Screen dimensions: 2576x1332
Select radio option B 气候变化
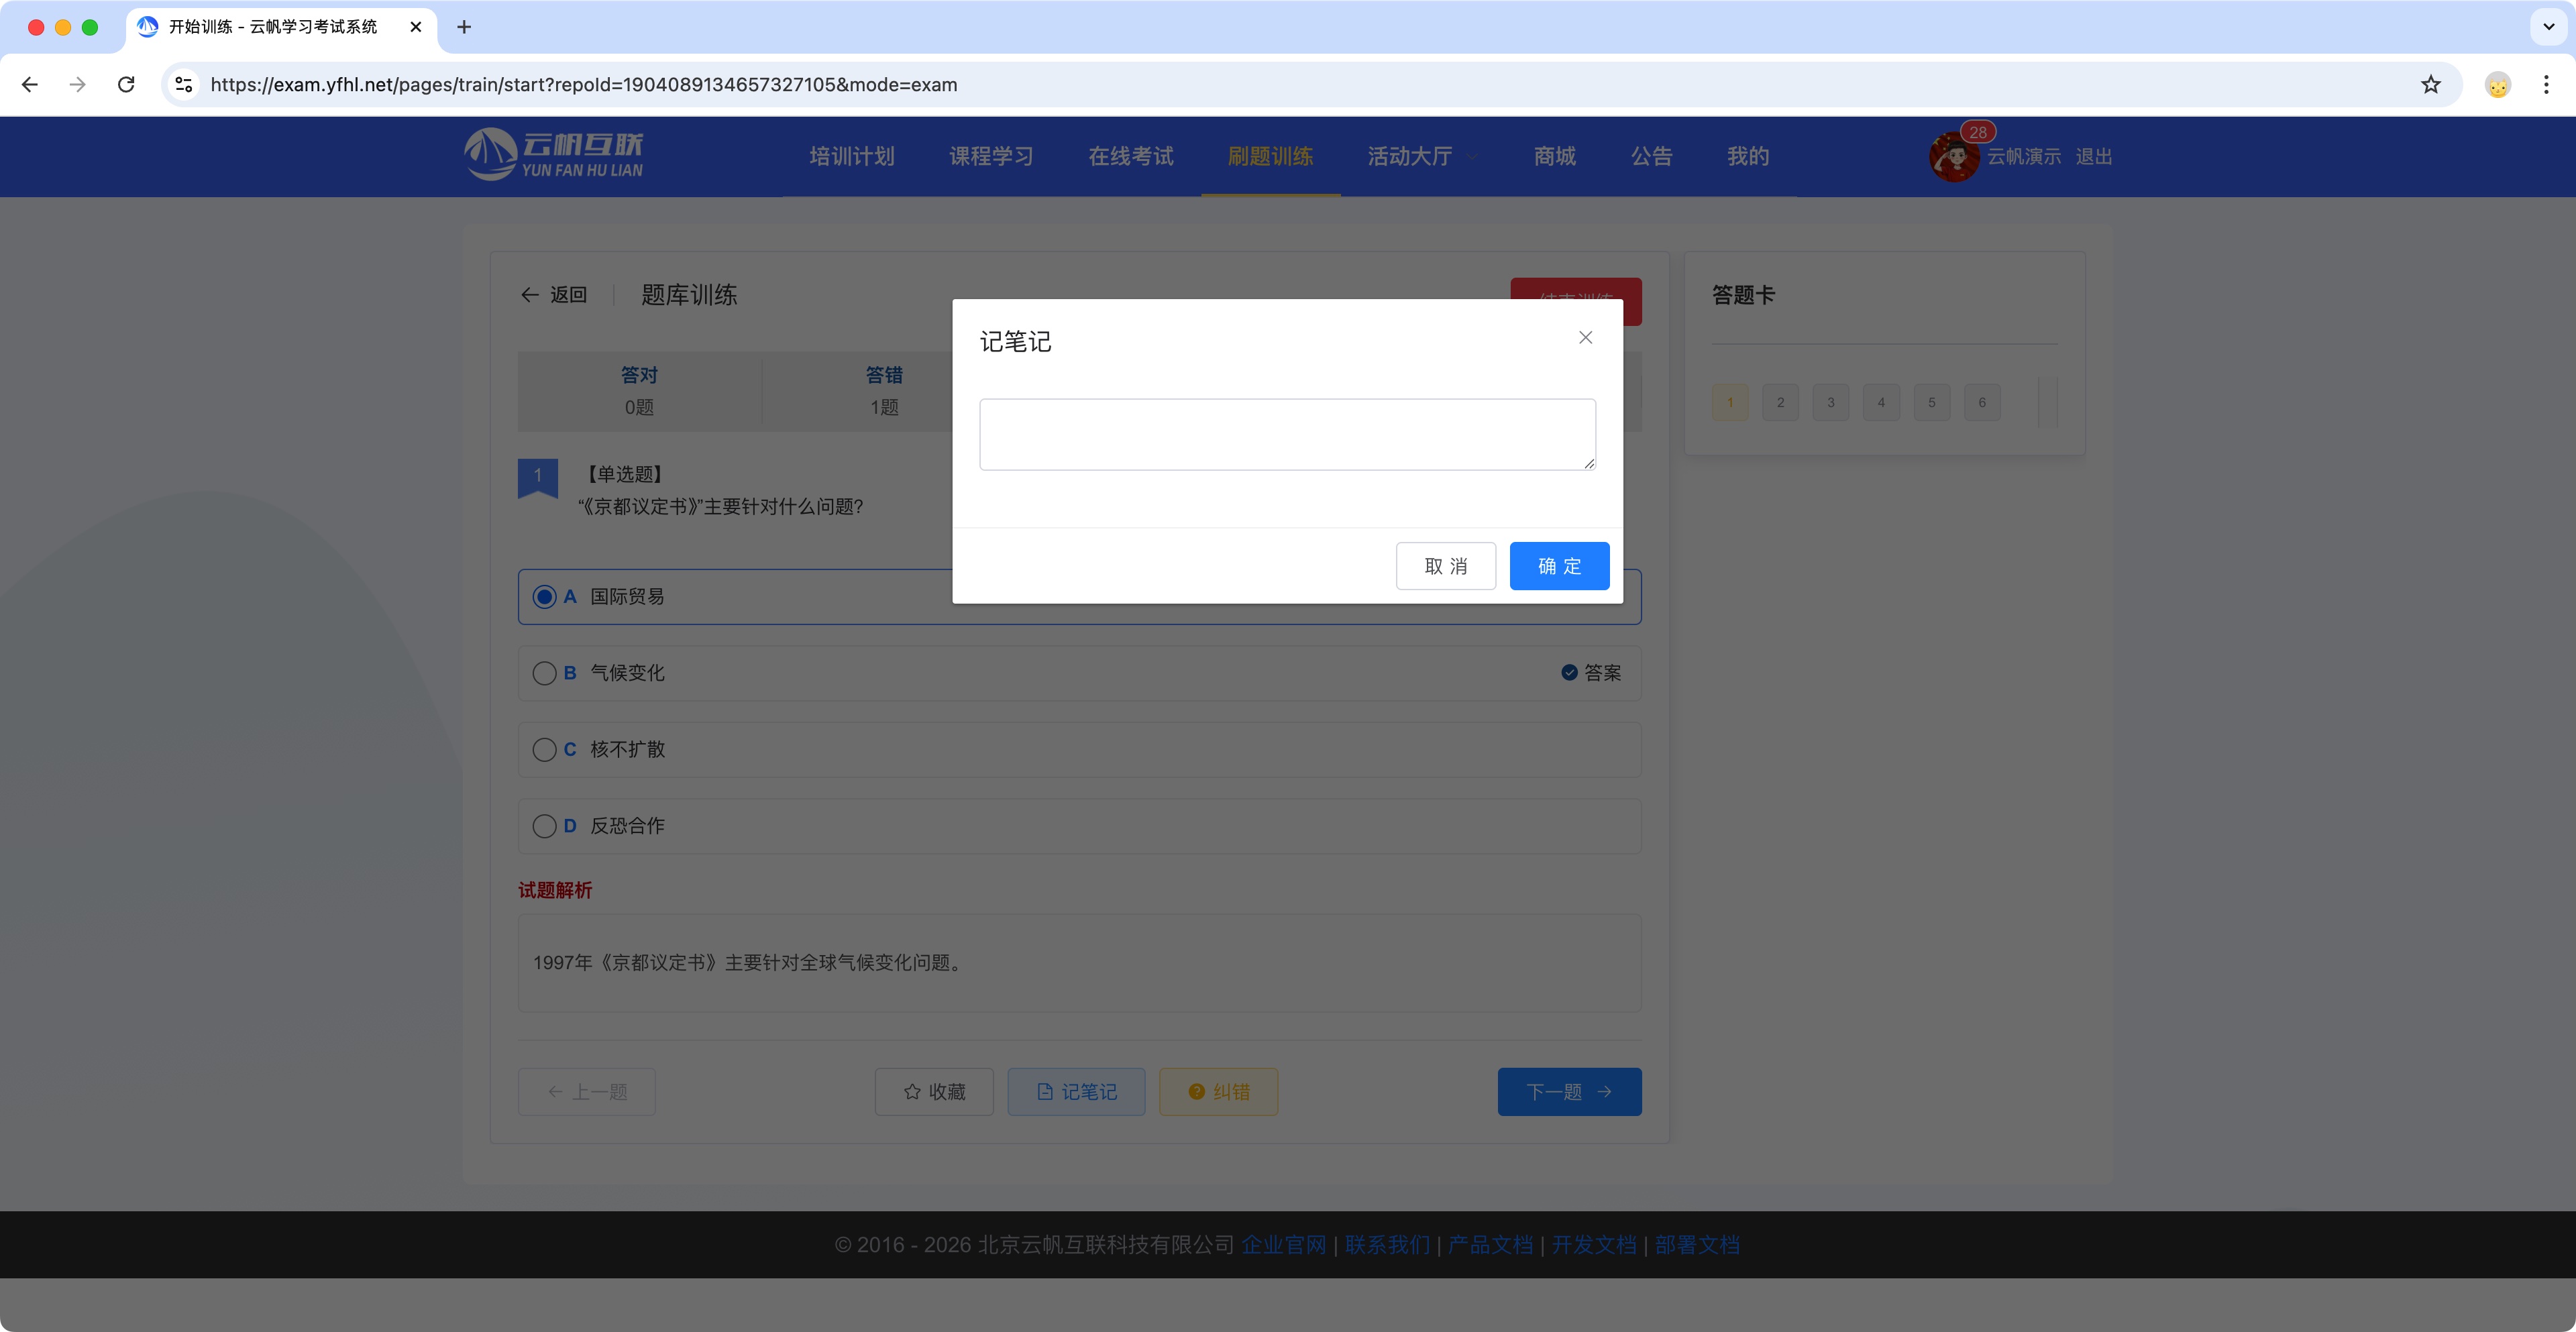[544, 673]
